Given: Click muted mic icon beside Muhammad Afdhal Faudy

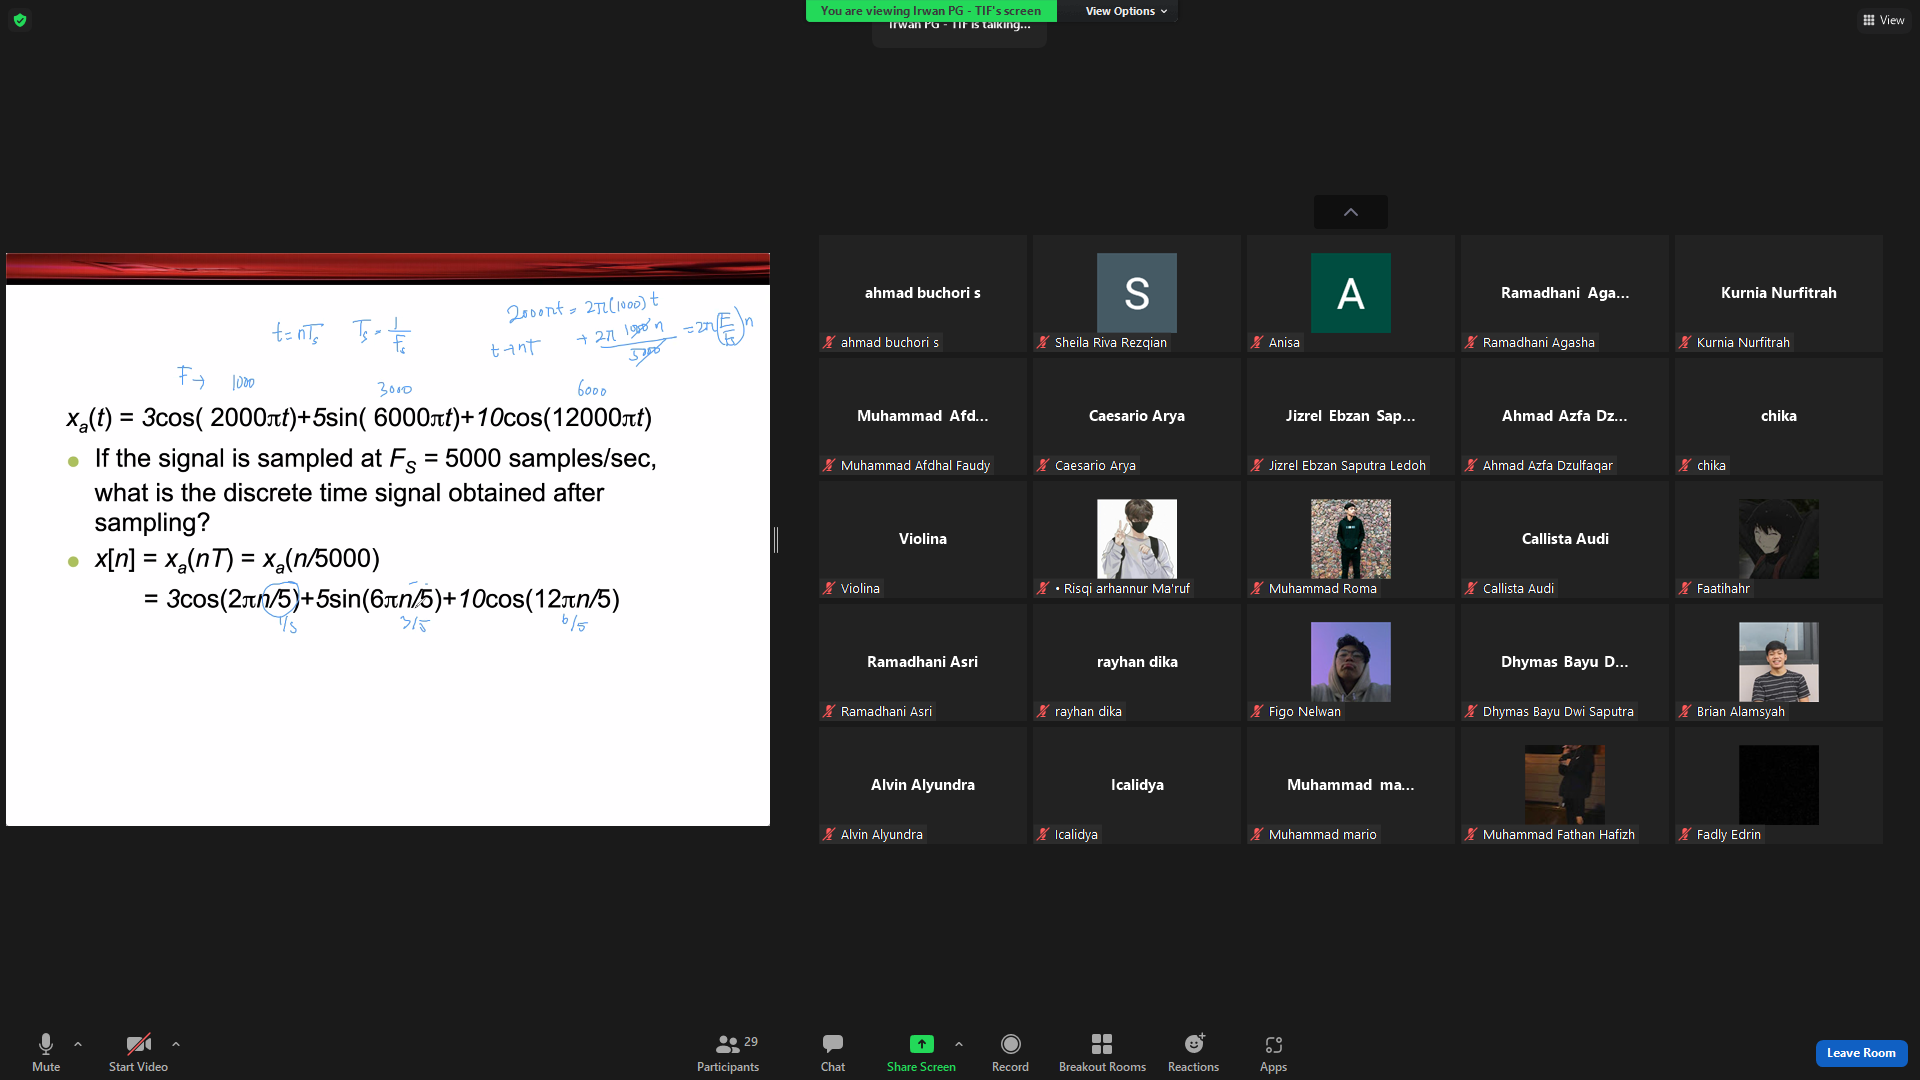Looking at the screenshot, I should coord(829,465).
